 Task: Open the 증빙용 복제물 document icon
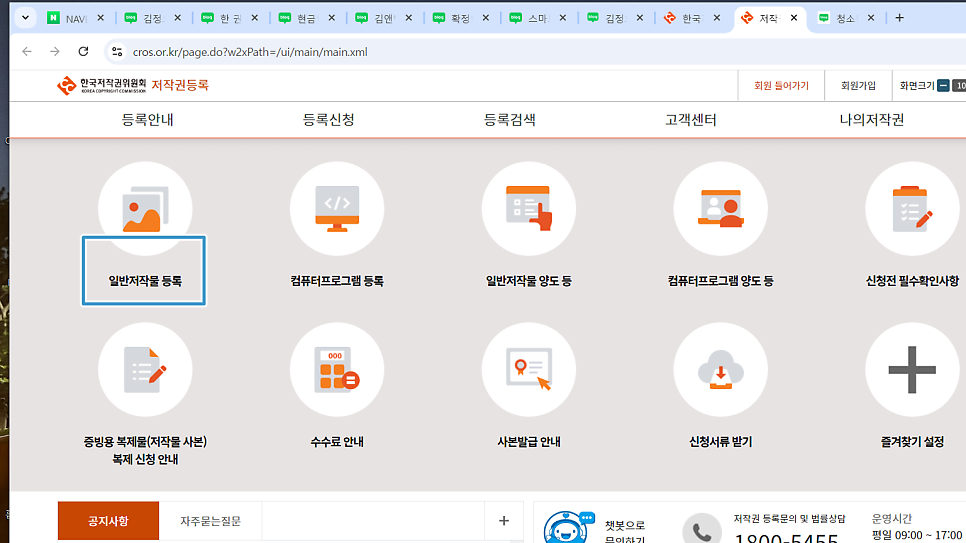[145, 370]
